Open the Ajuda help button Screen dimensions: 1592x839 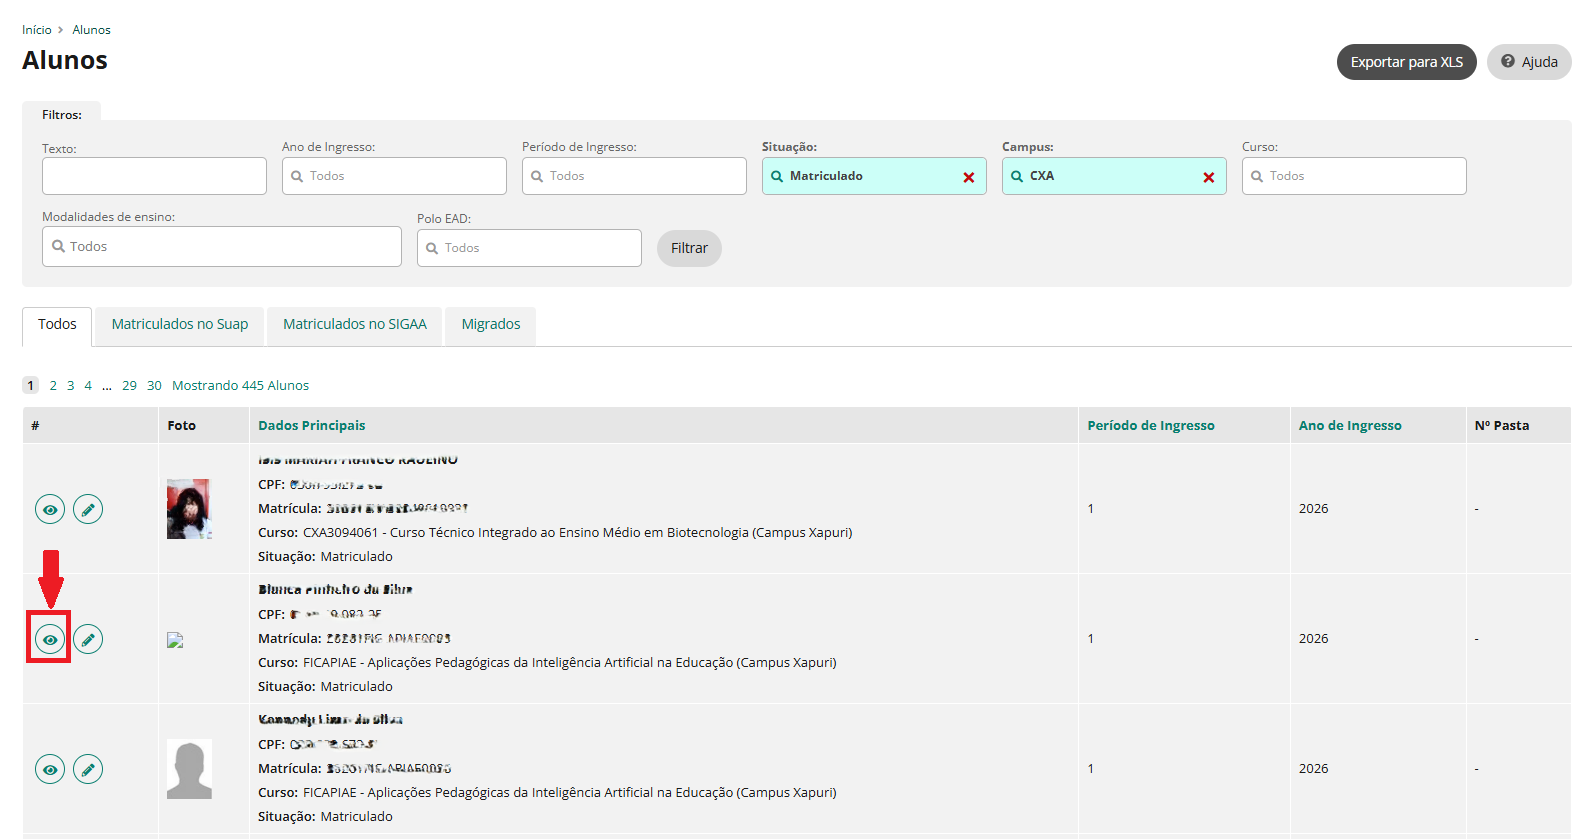(x=1529, y=62)
